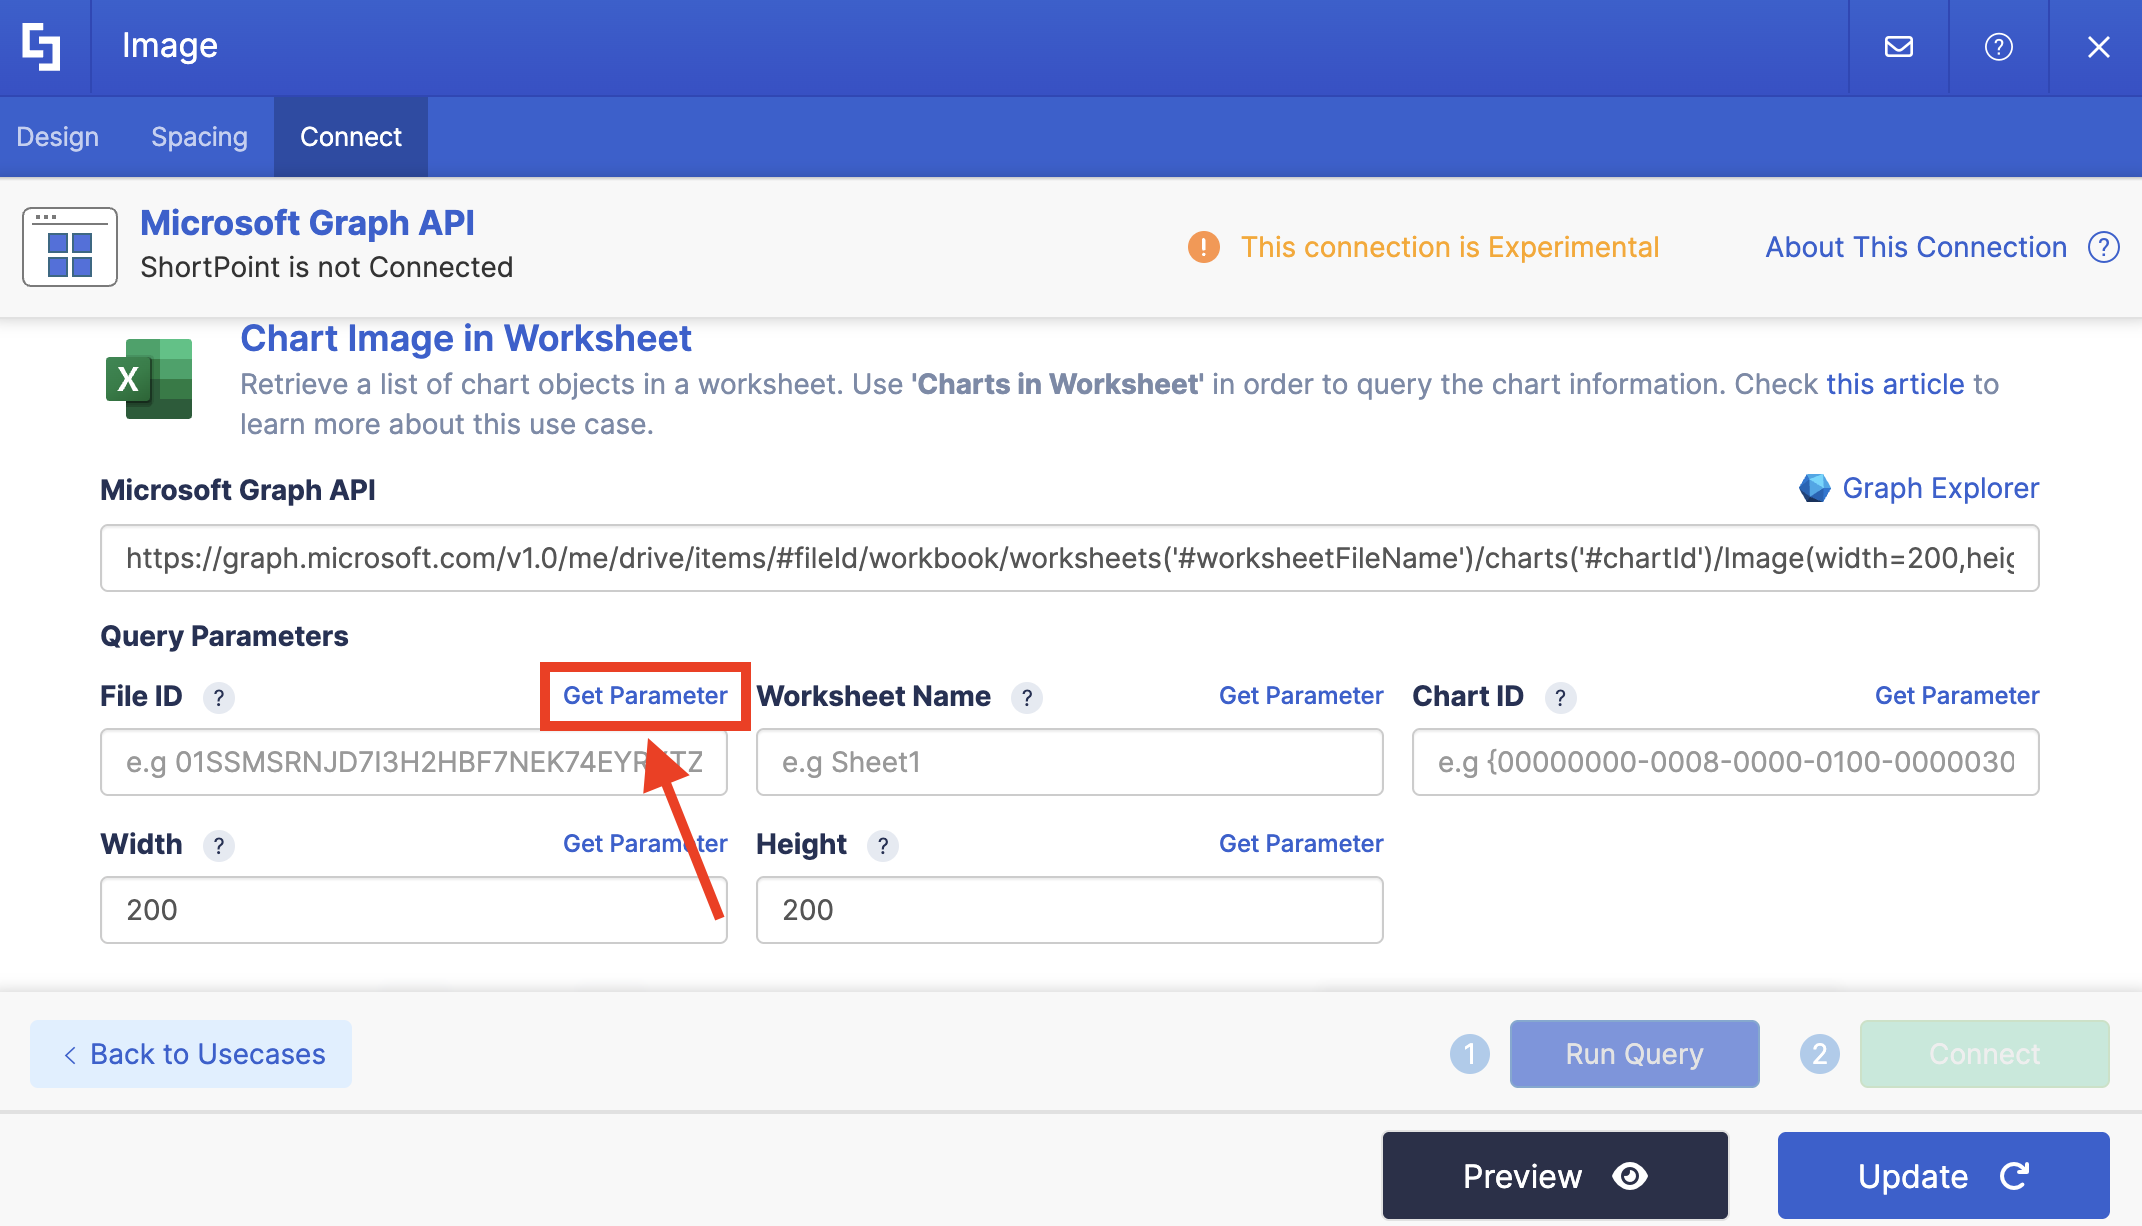The height and width of the screenshot is (1226, 2142).
Task: Click the Height input field
Action: click(x=1069, y=910)
